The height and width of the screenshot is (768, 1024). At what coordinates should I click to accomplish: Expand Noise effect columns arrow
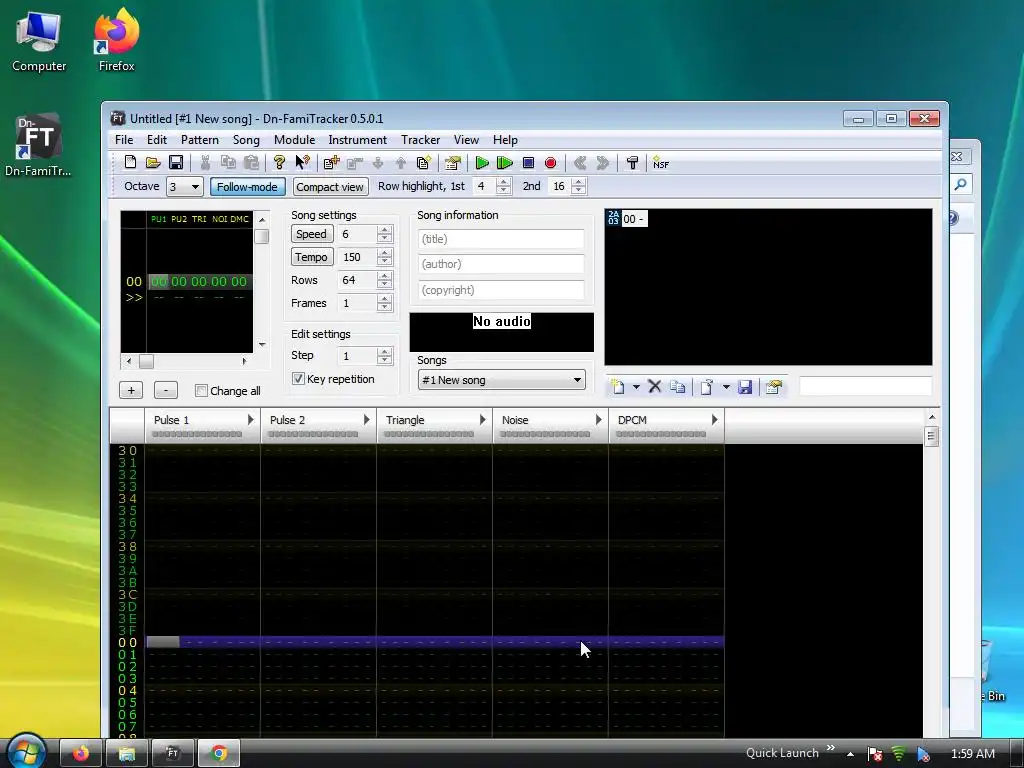point(599,420)
